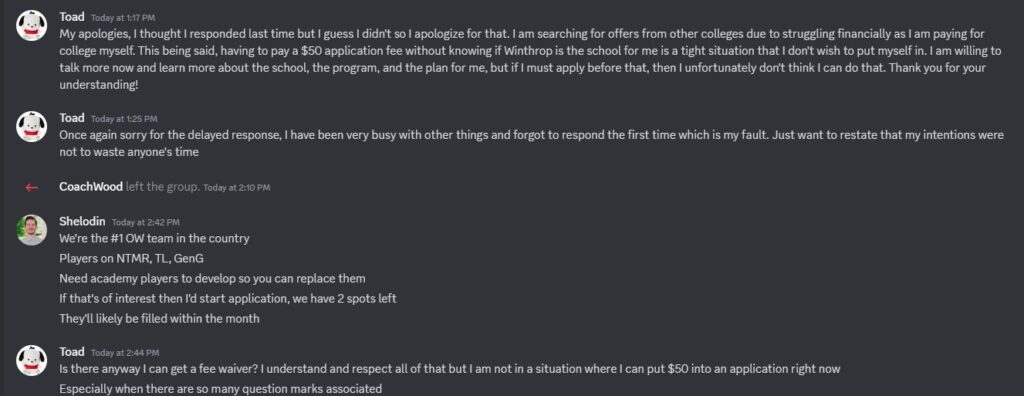Click the 'Today at 2:44 PM' timestamp
The height and width of the screenshot is (396, 1024).
click(x=125, y=353)
